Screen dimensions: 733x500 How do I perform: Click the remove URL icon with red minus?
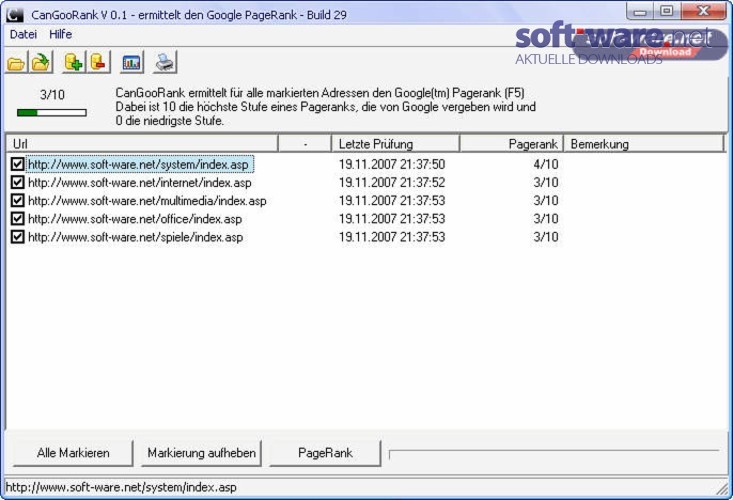tap(99, 62)
